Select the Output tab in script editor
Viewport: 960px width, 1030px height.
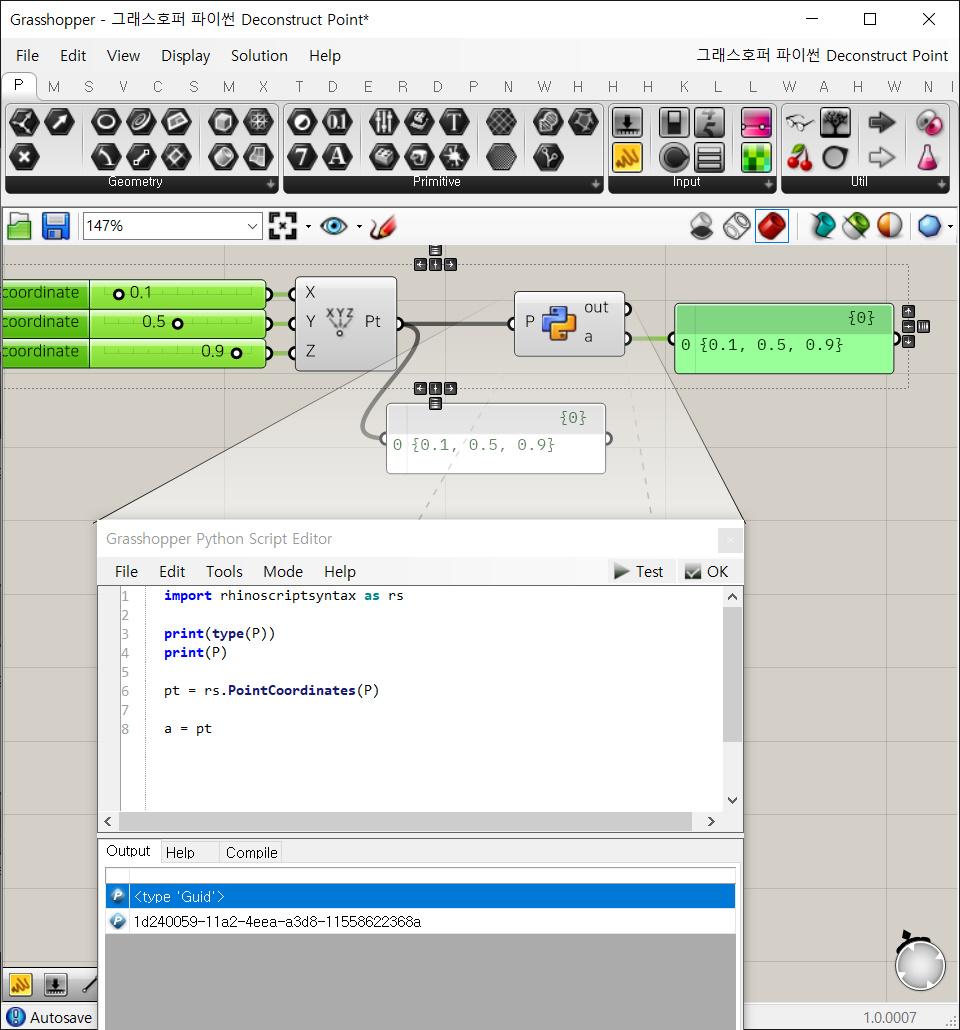coord(128,851)
